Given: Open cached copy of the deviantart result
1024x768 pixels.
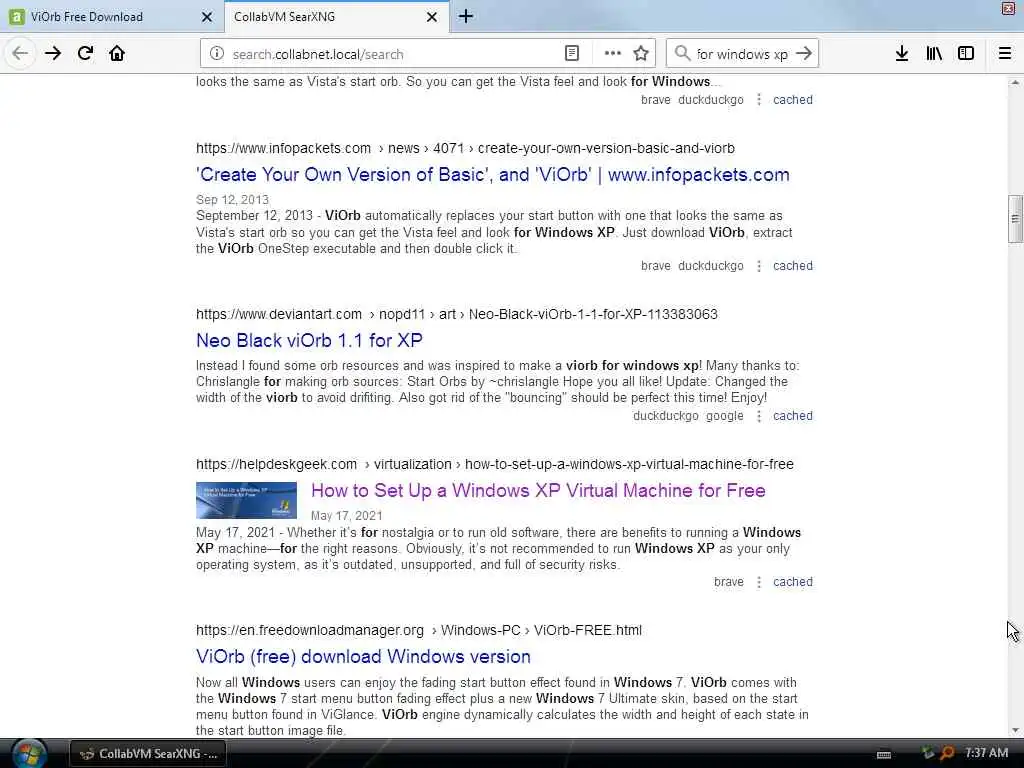Looking at the screenshot, I should click(793, 416).
